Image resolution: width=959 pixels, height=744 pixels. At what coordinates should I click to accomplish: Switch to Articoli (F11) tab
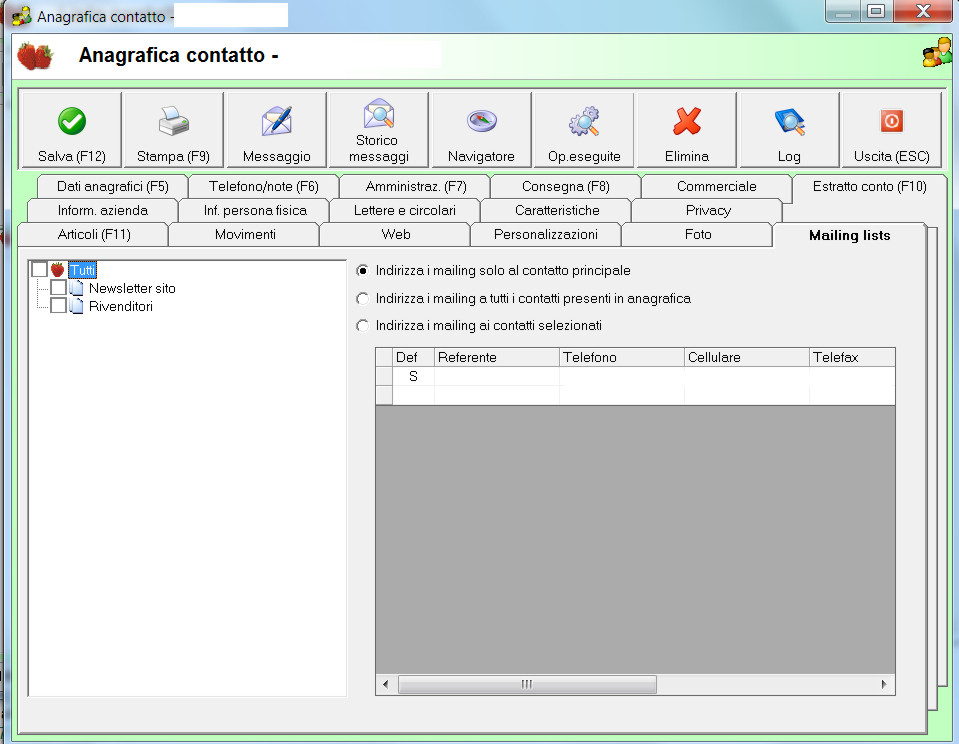coord(94,234)
